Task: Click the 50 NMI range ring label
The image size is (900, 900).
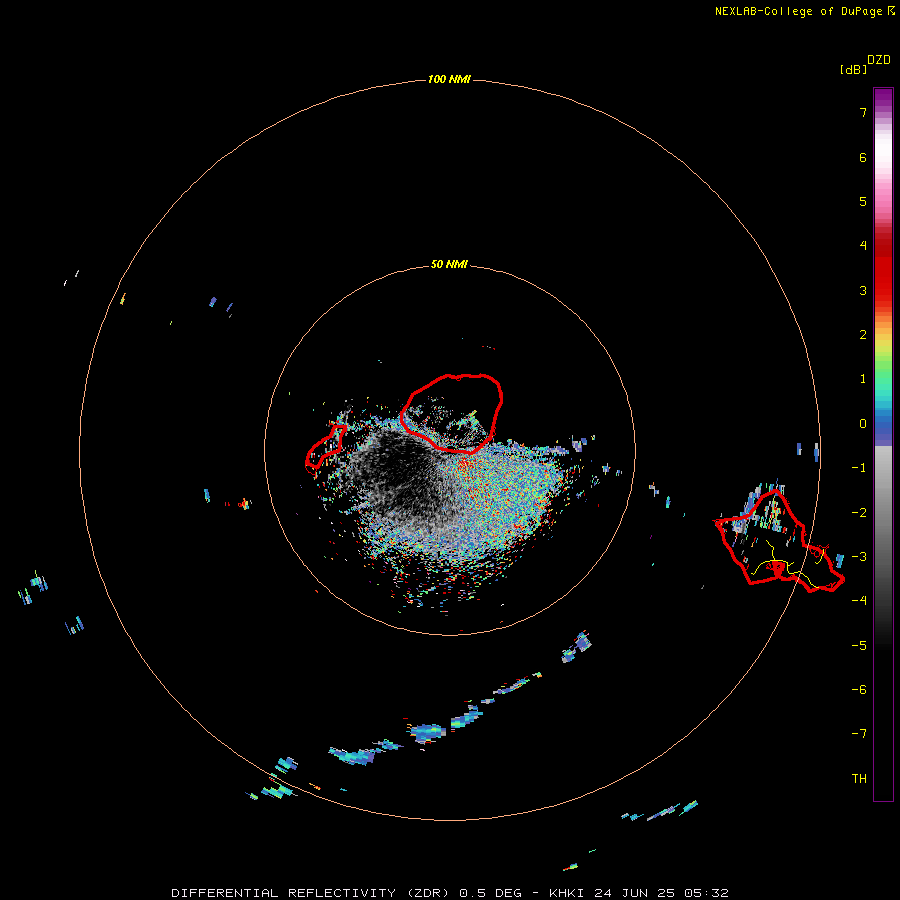Action: point(449,264)
